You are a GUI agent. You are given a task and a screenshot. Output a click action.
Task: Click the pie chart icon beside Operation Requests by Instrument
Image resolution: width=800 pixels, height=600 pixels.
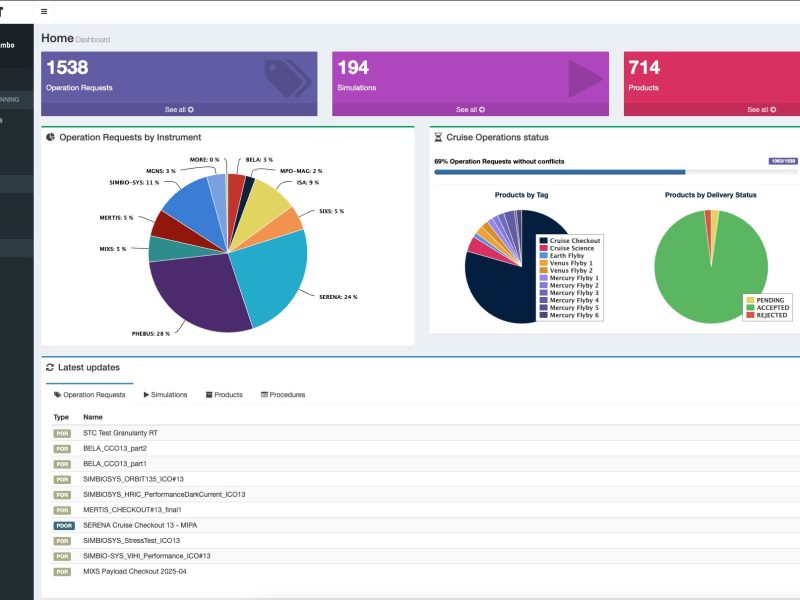50,137
